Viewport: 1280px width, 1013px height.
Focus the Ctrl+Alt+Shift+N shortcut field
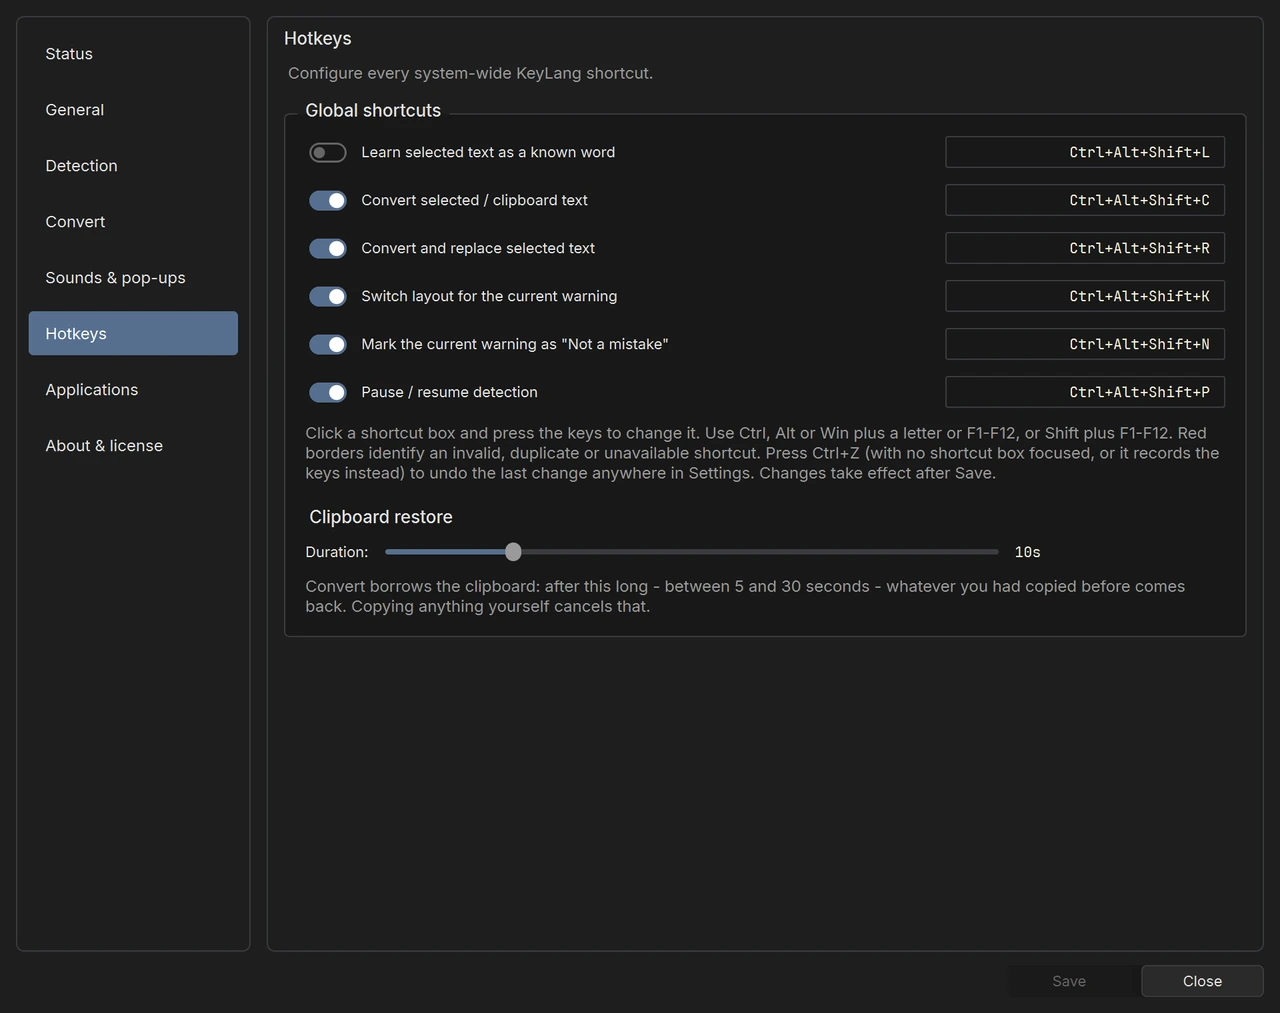pyautogui.click(x=1085, y=344)
